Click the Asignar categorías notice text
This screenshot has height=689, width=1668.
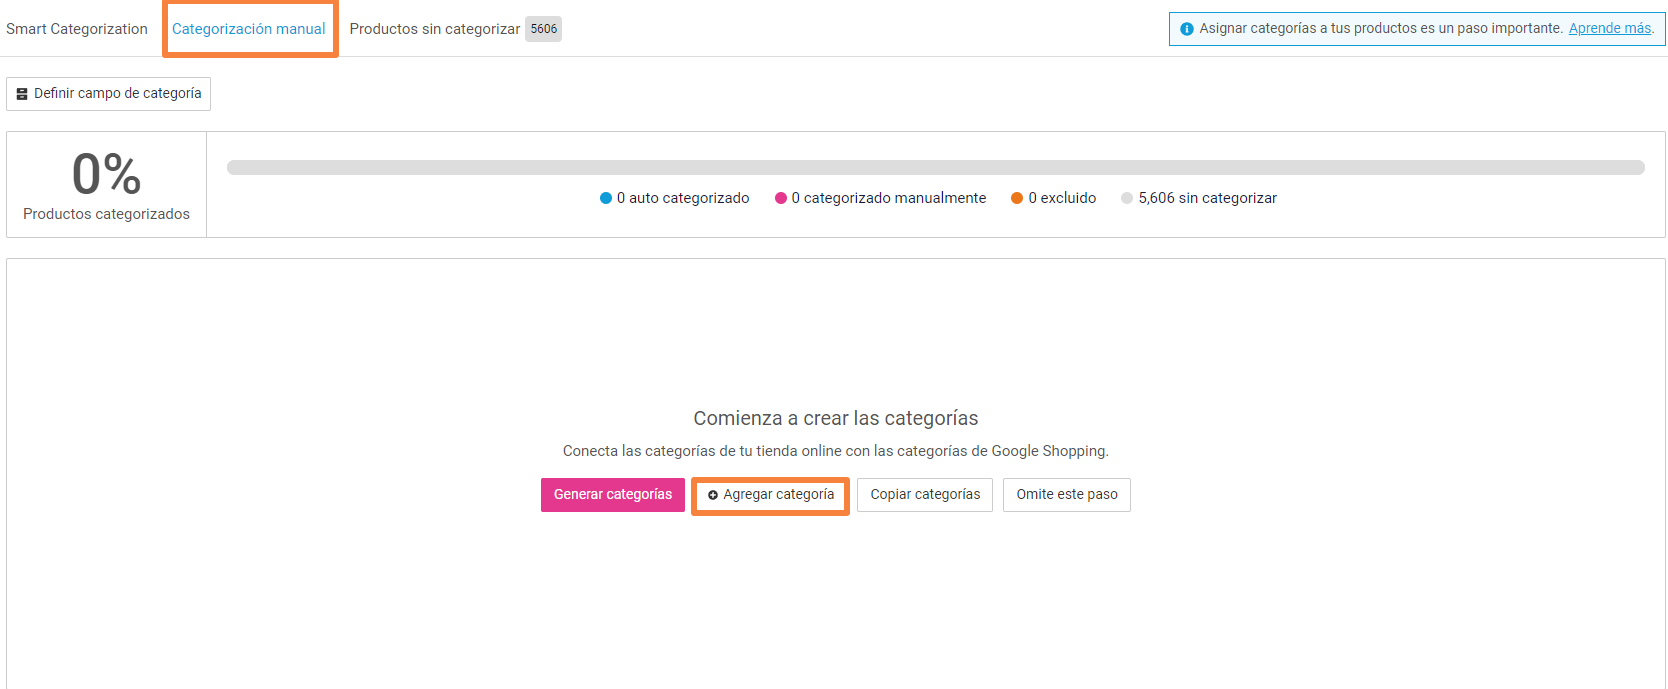click(1381, 28)
